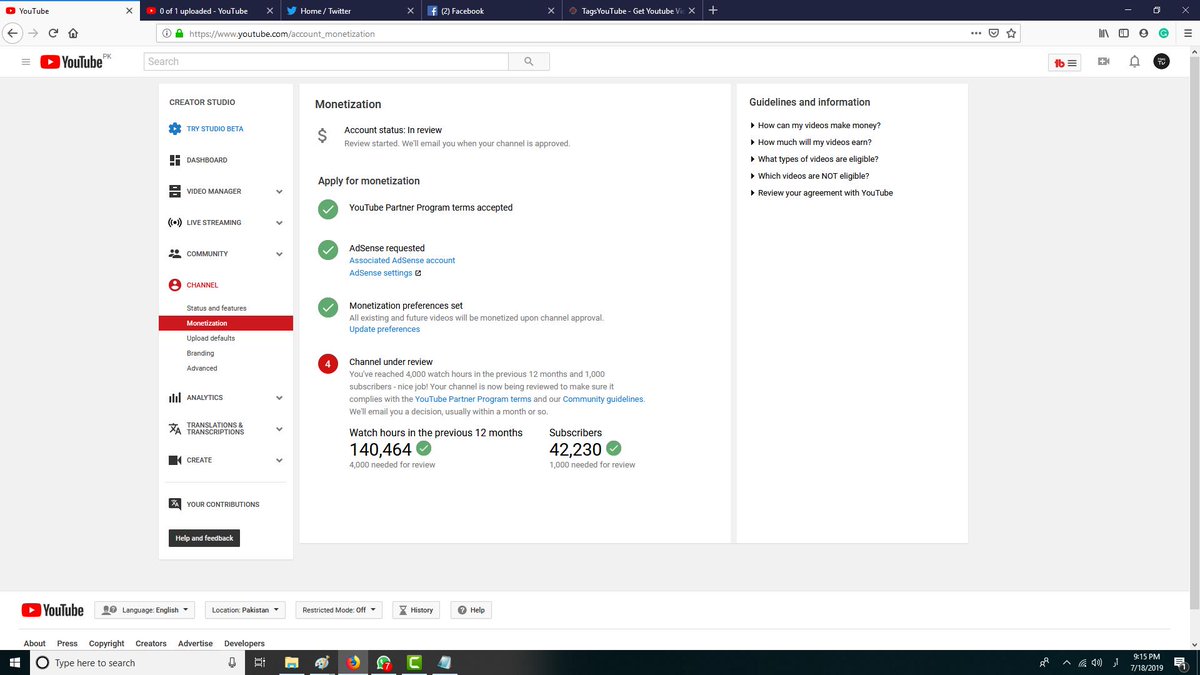The image size is (1200, 675).
Task: Click the Firefox account icon
Action: click(1144, 32)
